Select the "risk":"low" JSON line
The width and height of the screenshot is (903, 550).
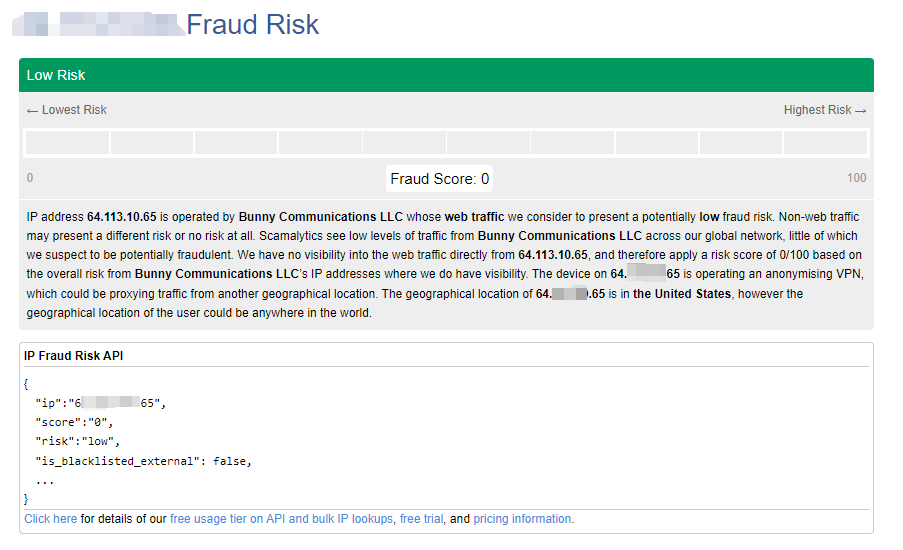pyautogui.click(x=77, y=441)
